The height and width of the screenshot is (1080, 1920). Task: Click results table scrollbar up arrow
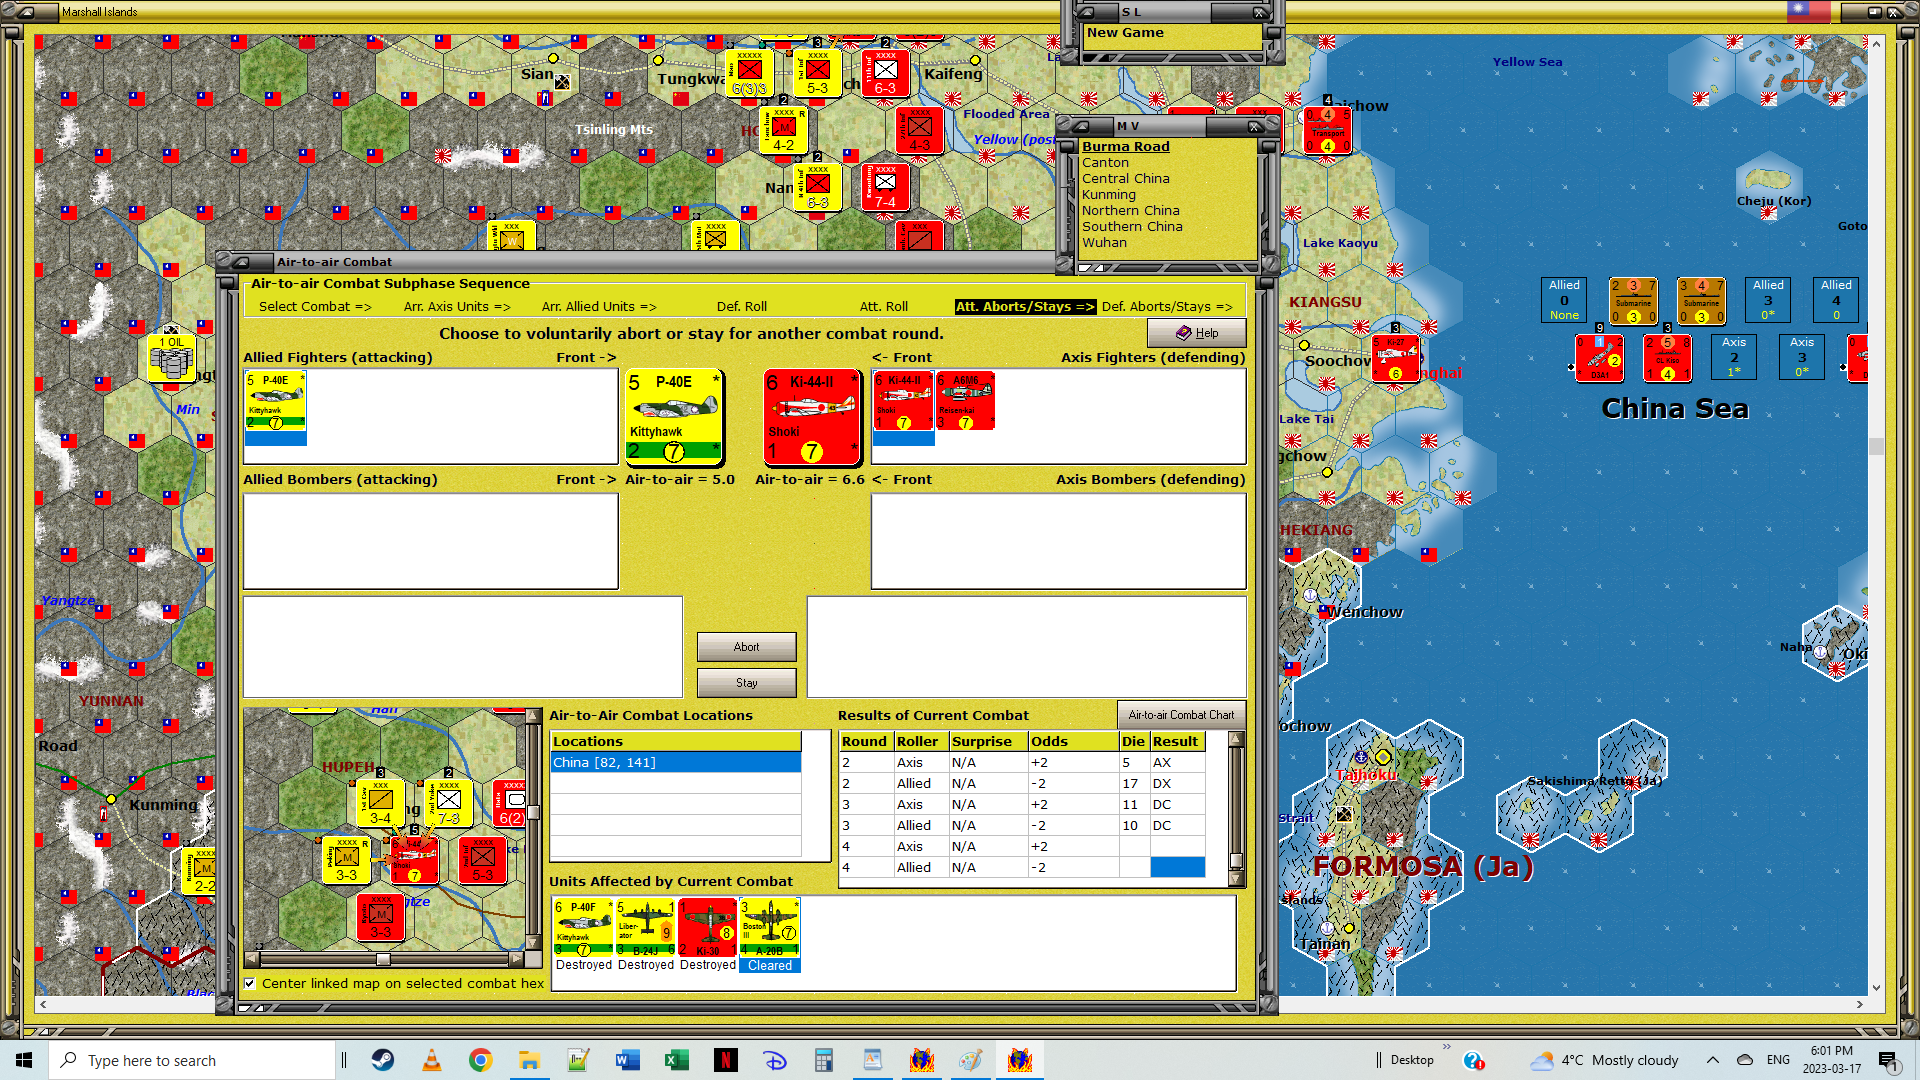pos(1236,739)
